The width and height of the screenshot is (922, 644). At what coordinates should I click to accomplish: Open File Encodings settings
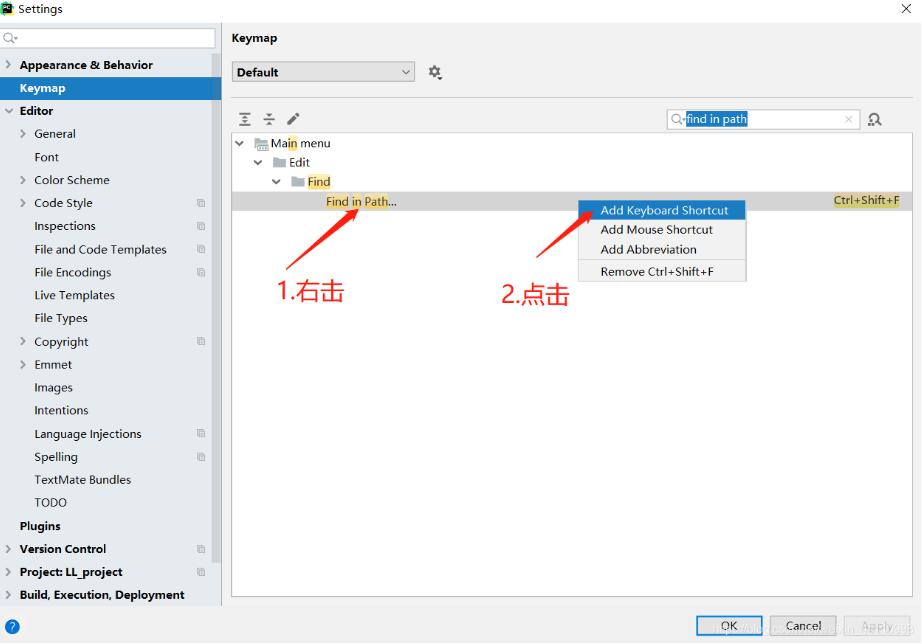[72, 272]
